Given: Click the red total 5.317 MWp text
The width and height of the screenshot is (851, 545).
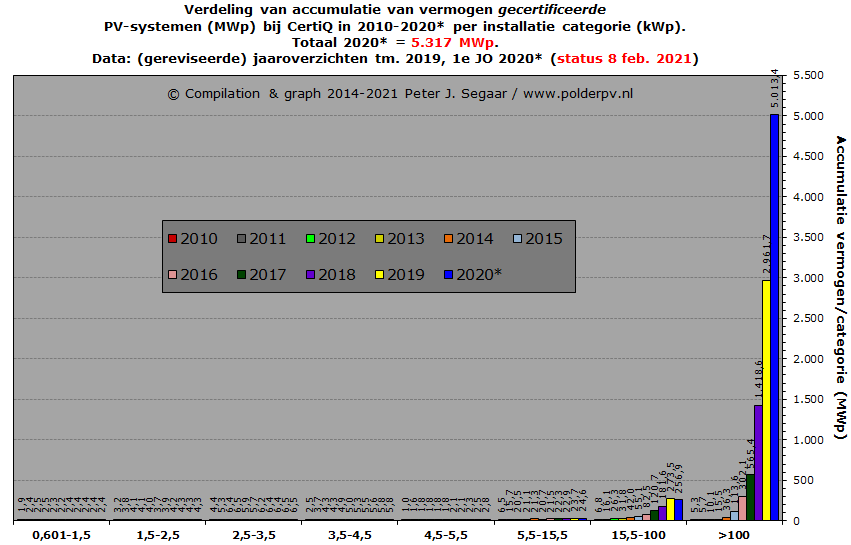Looking at the screenshot, I should (453, 42).
